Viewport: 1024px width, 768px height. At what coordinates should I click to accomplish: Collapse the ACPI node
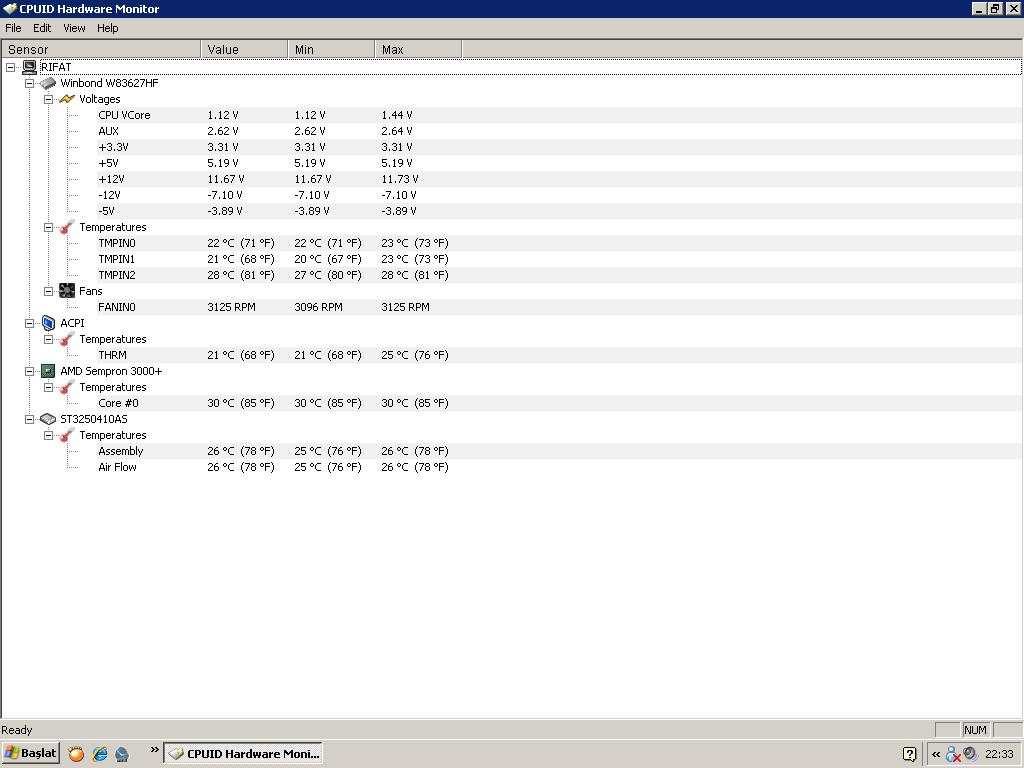point(29,323)
